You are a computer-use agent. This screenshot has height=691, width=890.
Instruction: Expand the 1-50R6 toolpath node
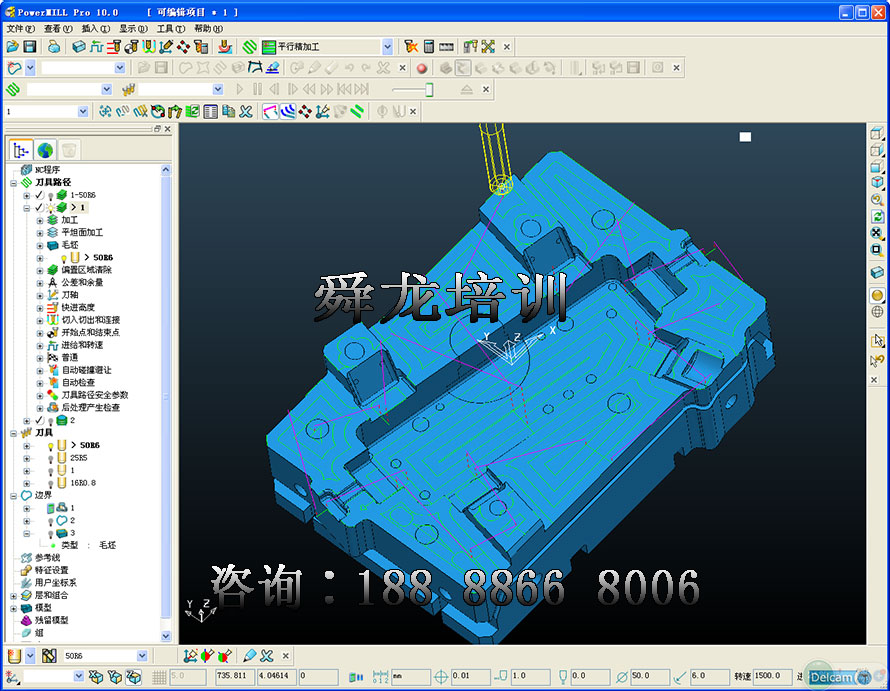pyautogui.click(x=27, y=195)
